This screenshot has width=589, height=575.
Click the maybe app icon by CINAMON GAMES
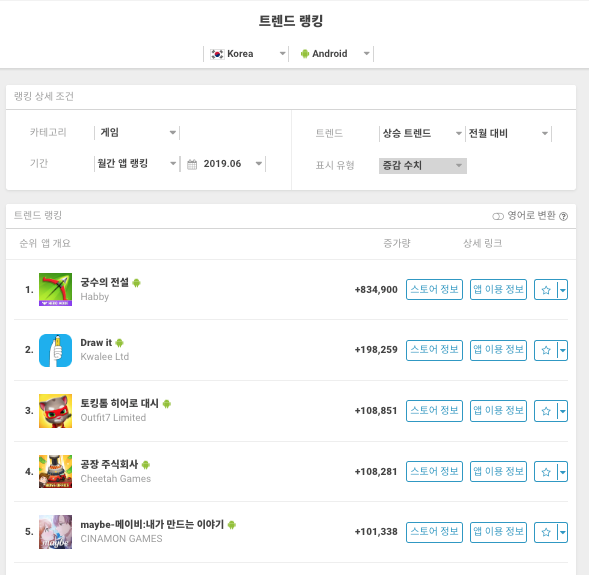pos(55,532)
